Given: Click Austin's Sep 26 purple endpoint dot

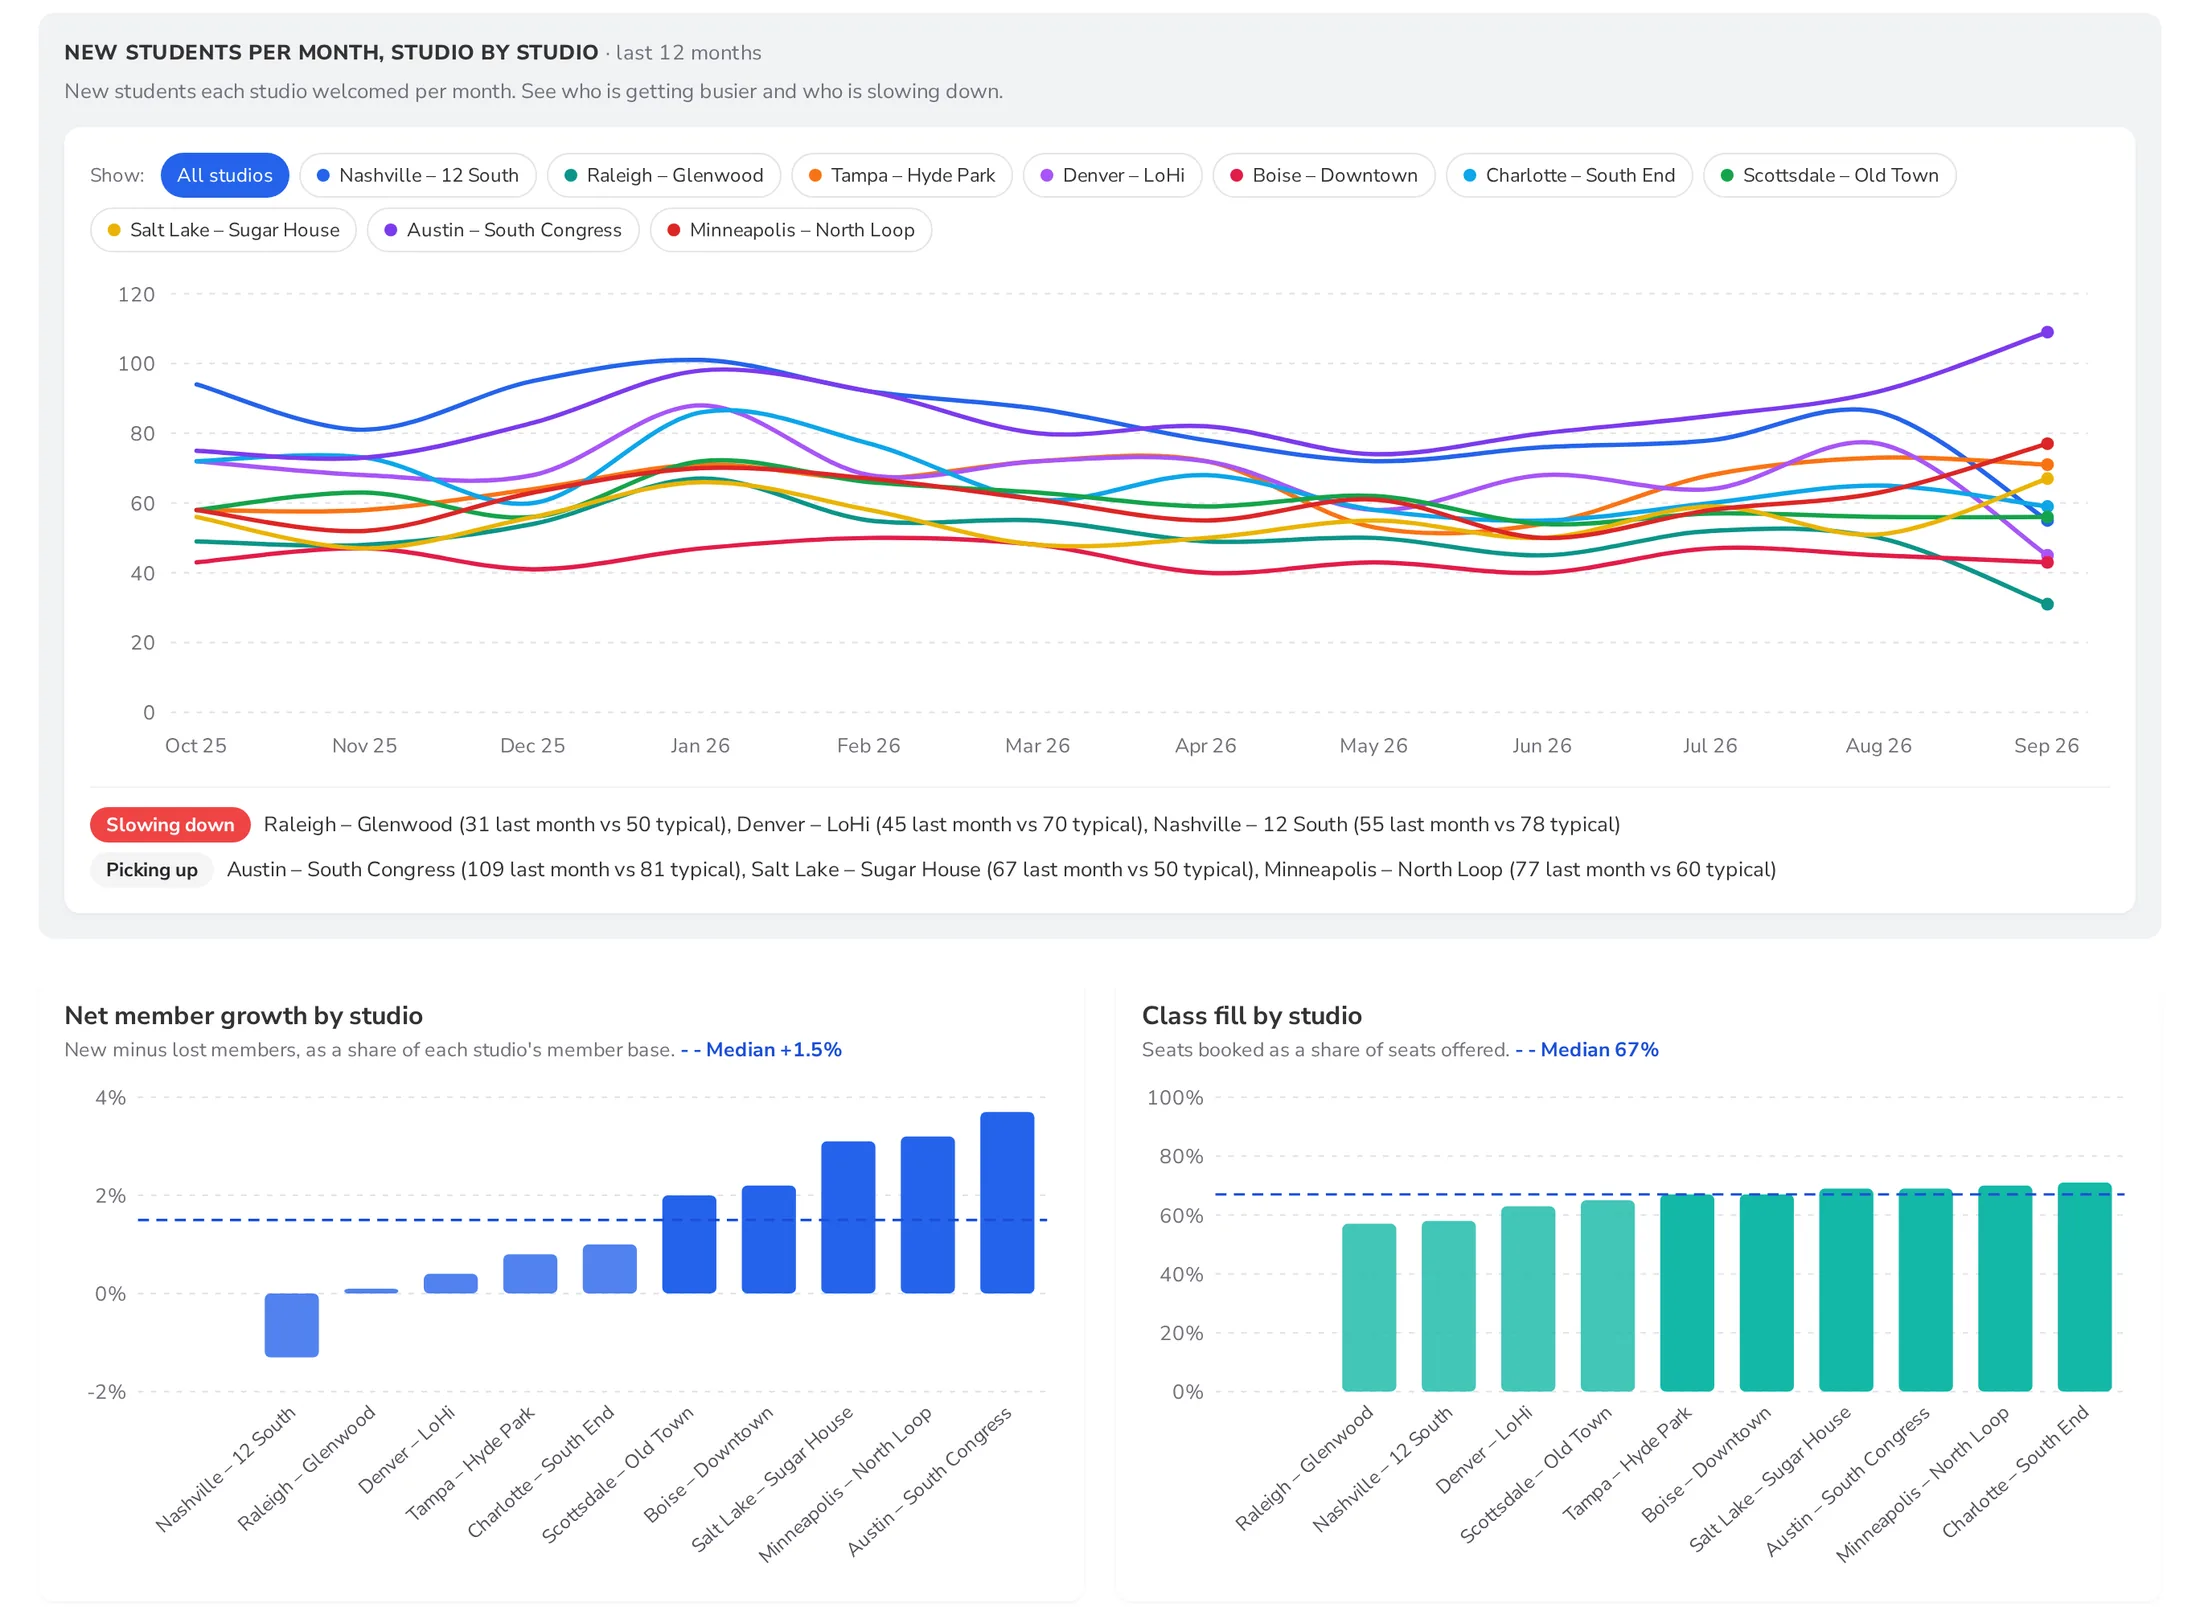Looking at the screenshot, I should click(2046, 332).
